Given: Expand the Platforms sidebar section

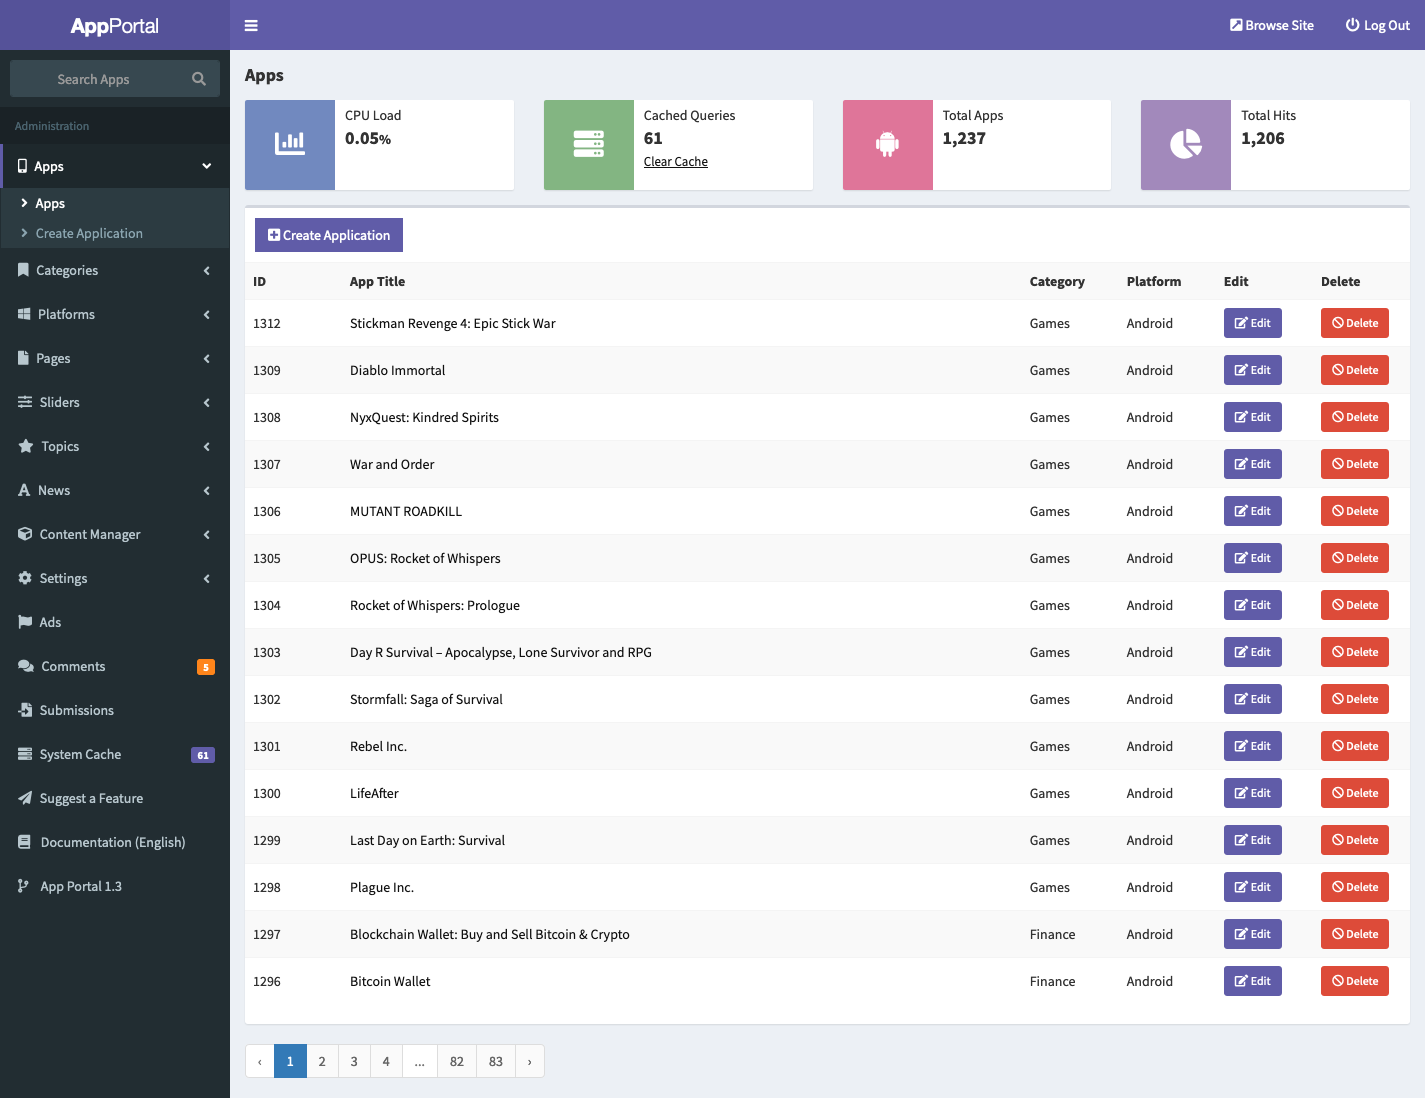Looking at the screenshot, I should pyautogui.click(x=66, y=314).
